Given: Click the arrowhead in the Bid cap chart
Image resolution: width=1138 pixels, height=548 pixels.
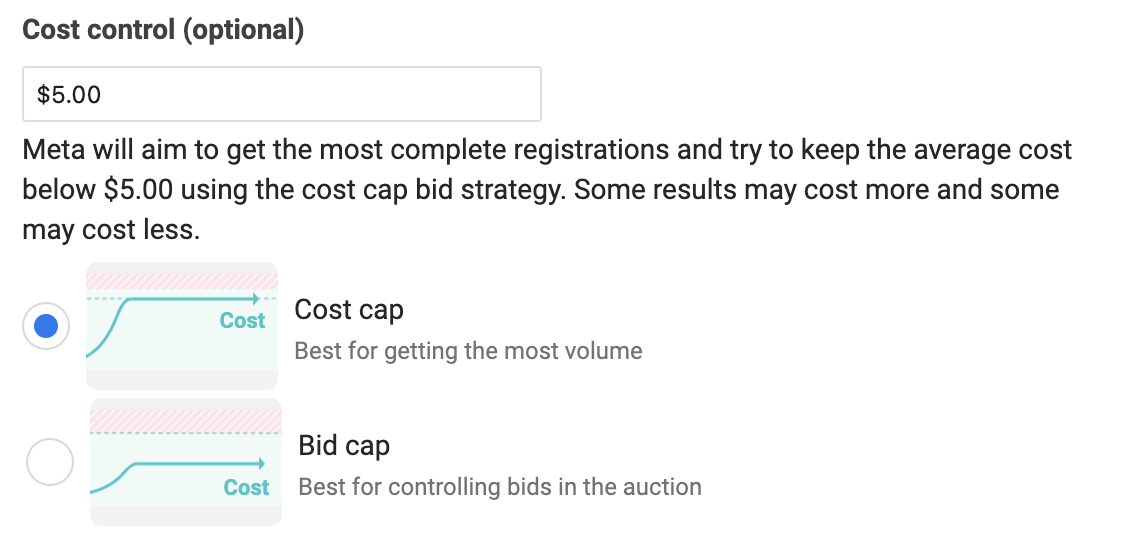Looking at the screenshot, I should 261,464.
